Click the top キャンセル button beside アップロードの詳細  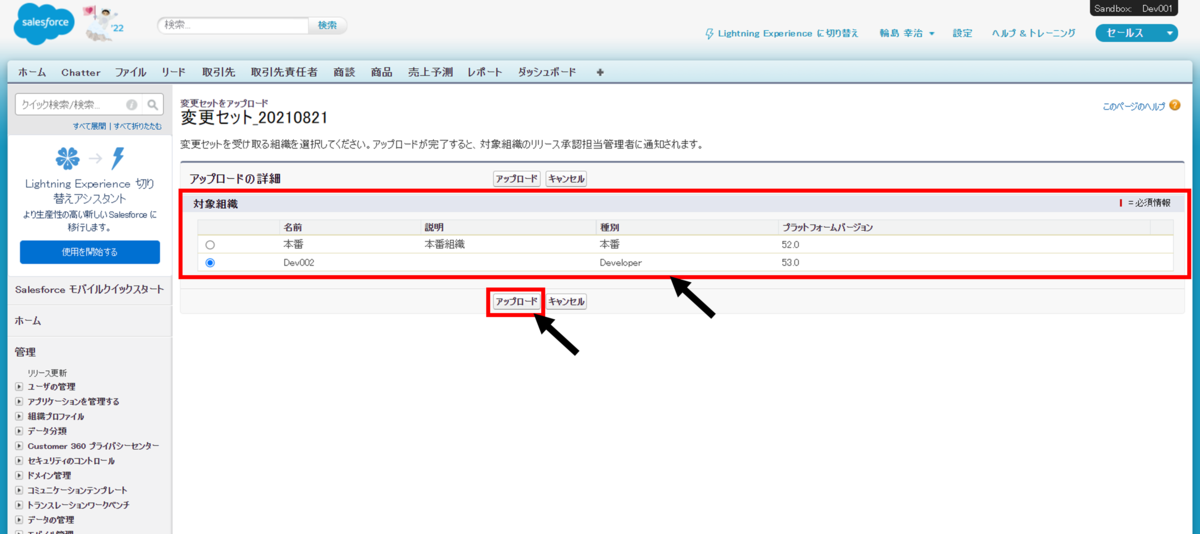566,179
